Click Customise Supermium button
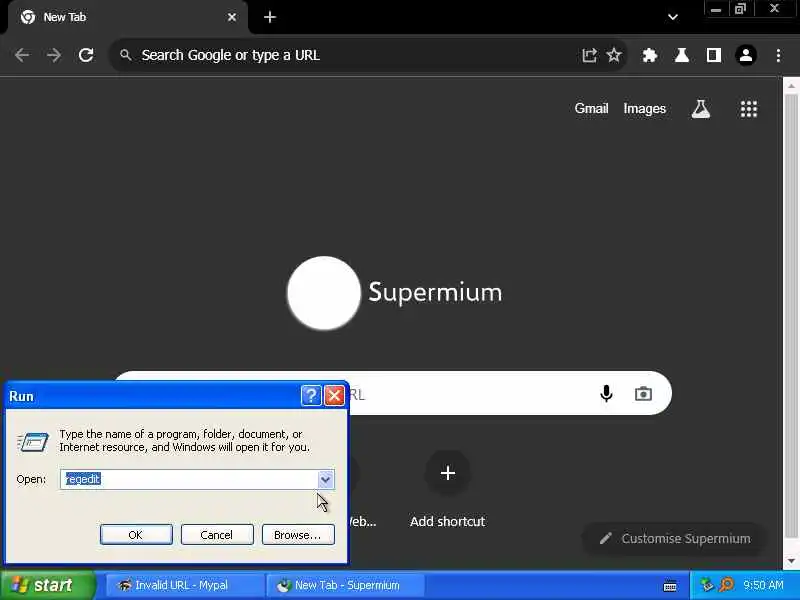The height and width of the screenshot is (600, 800). click(674, 539)
